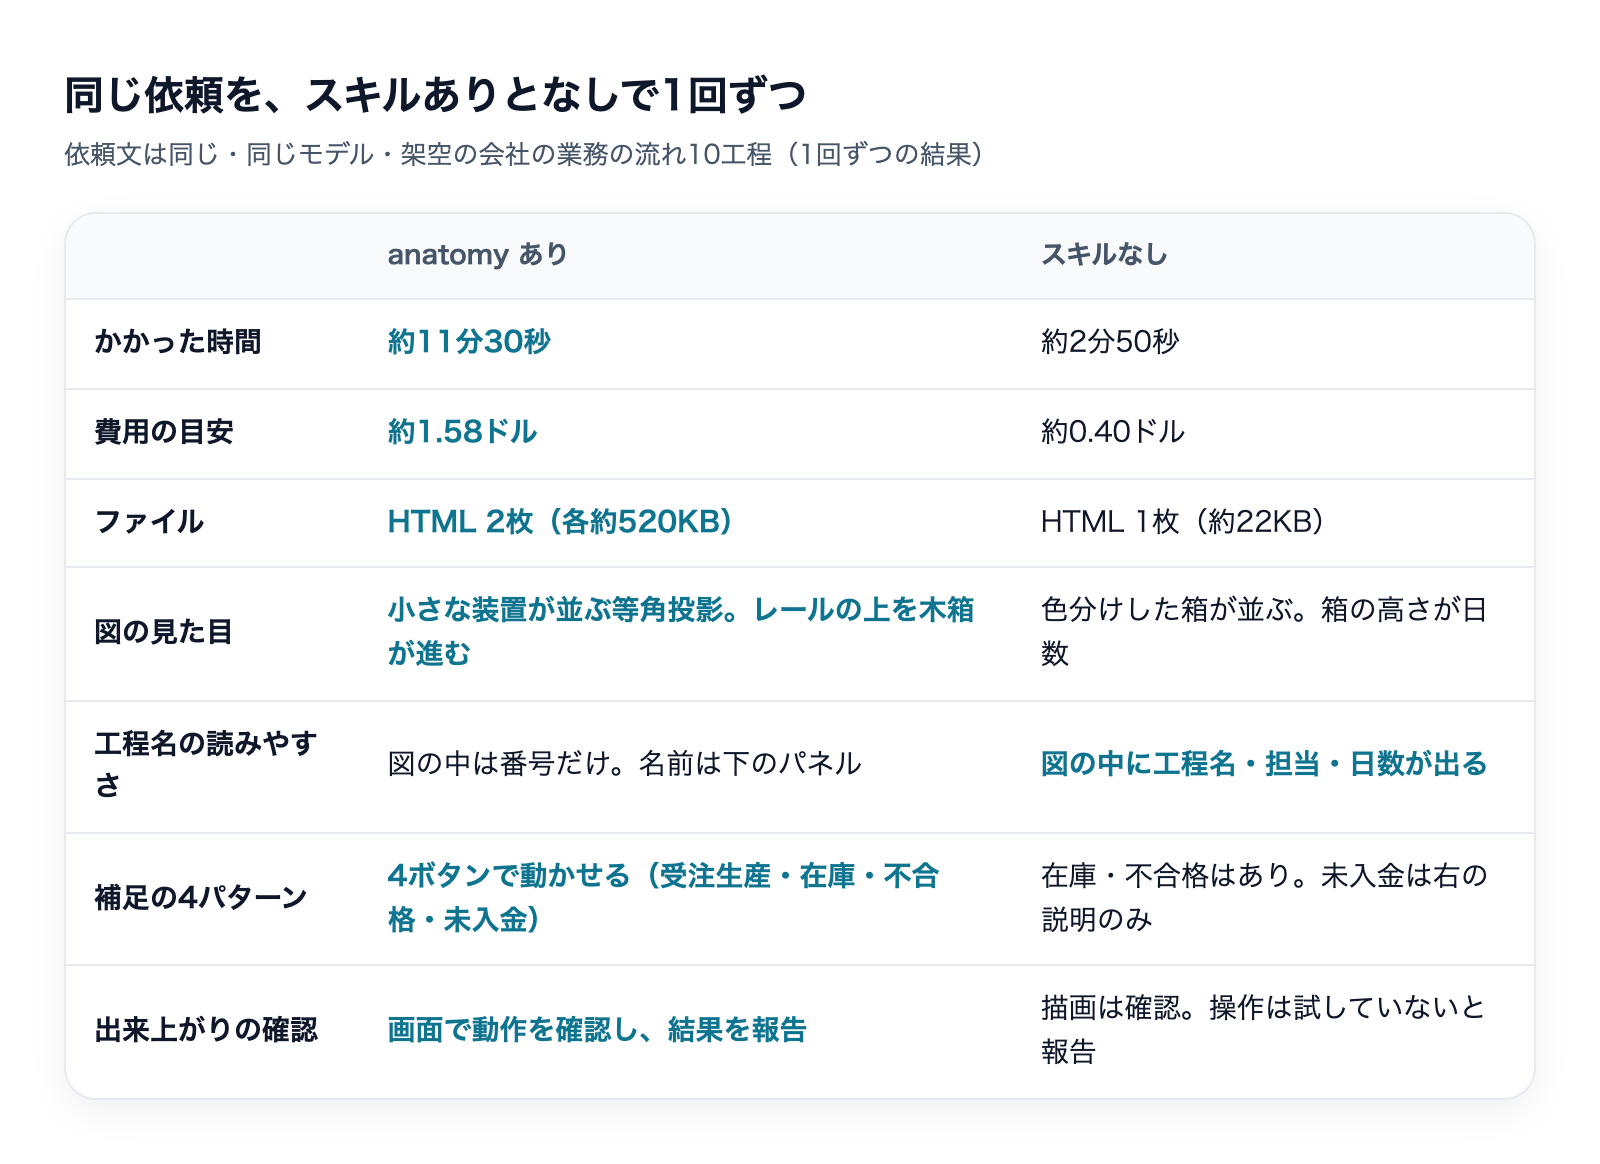
Task: Click the value 約0.40ドル
Action: point(1113,432)
